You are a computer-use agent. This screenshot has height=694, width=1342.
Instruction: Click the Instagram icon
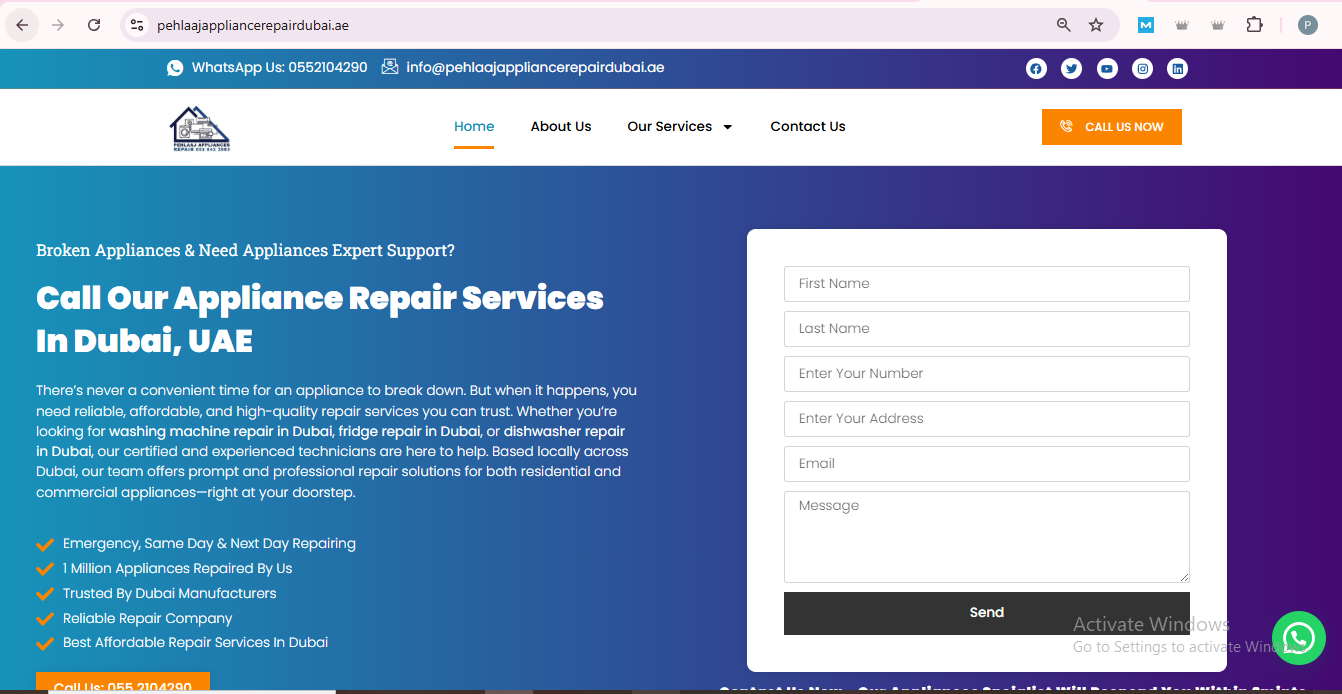click(x=1142, y=68)
